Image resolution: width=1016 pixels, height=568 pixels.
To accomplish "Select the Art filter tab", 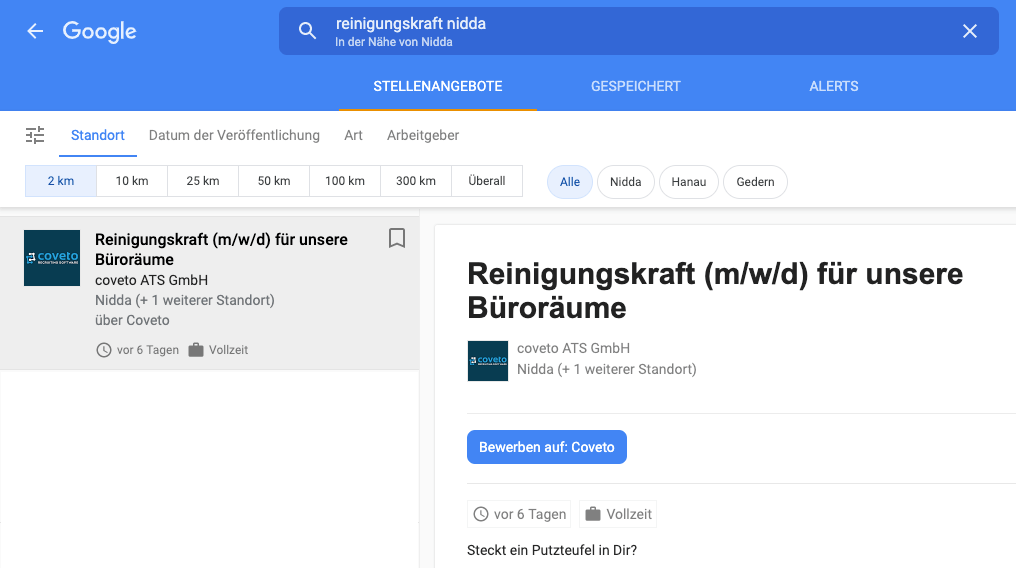I will click(x=353, y=135).
